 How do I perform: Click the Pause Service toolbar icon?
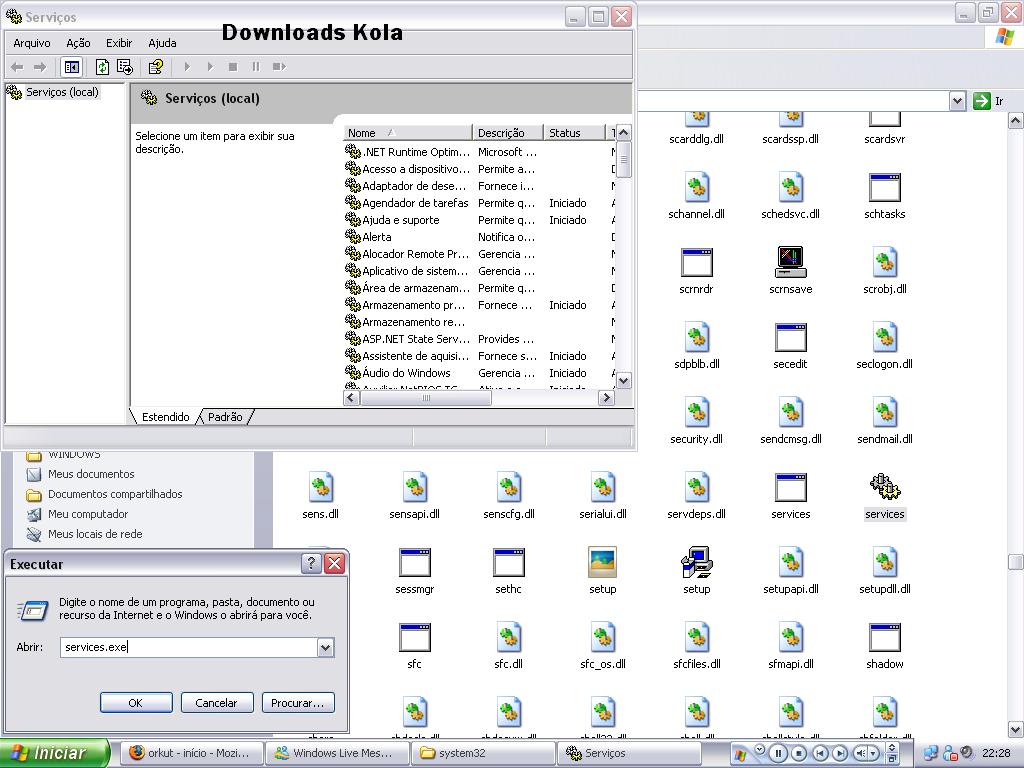click(255, 67)
